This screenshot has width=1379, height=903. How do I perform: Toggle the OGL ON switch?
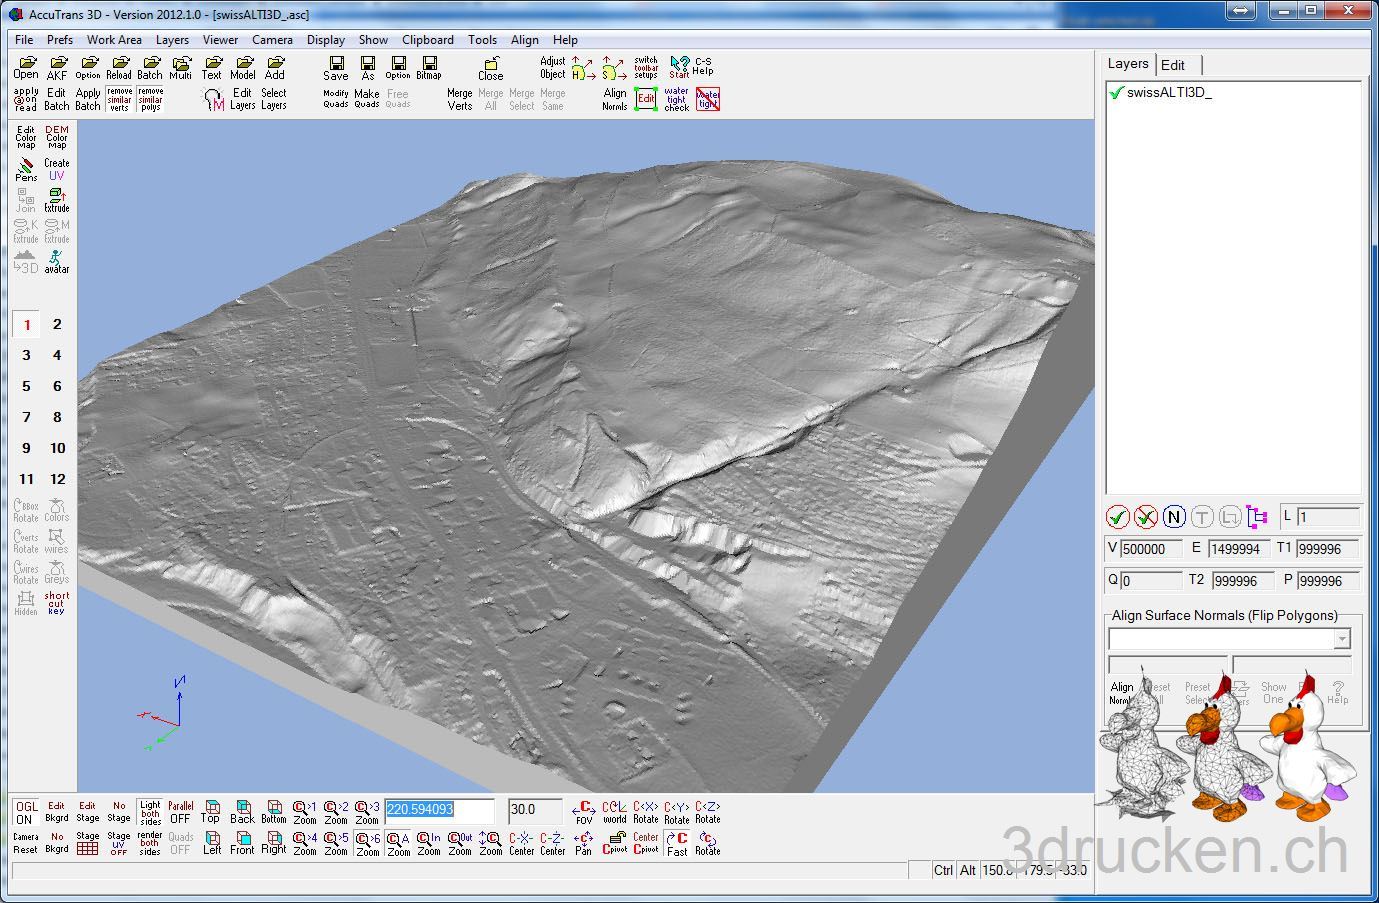pyautogui.click(x=25, y=812)
